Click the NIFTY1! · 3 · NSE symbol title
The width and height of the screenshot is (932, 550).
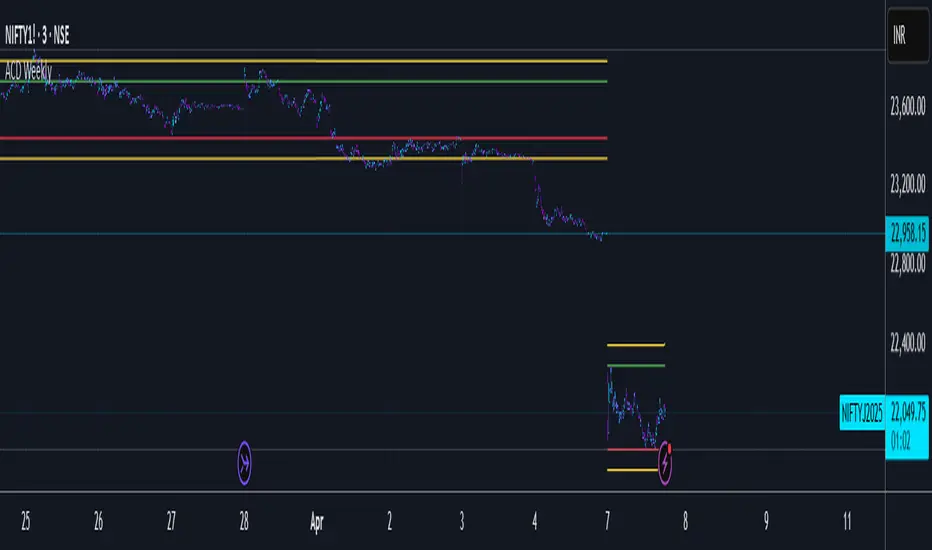point(37,36)
